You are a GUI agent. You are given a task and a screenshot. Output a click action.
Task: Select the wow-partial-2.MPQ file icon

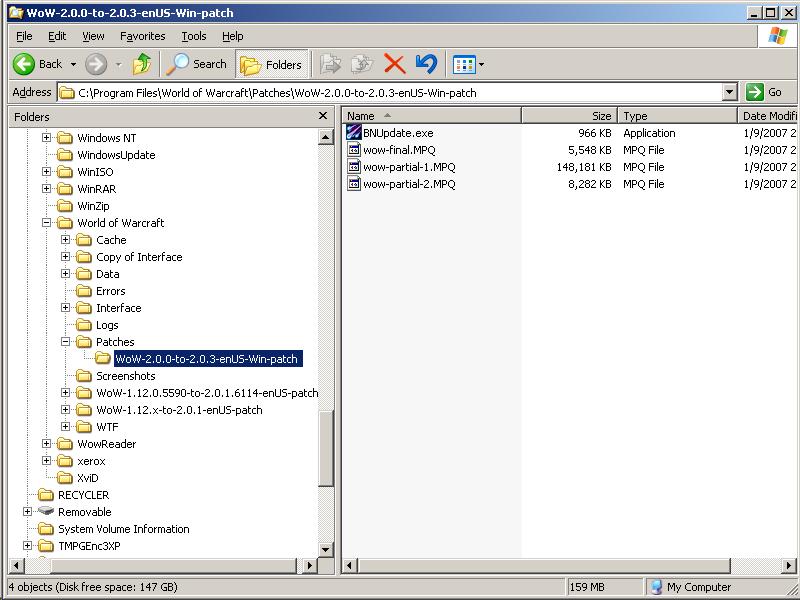pyautogui.click(x=354, y=184)
